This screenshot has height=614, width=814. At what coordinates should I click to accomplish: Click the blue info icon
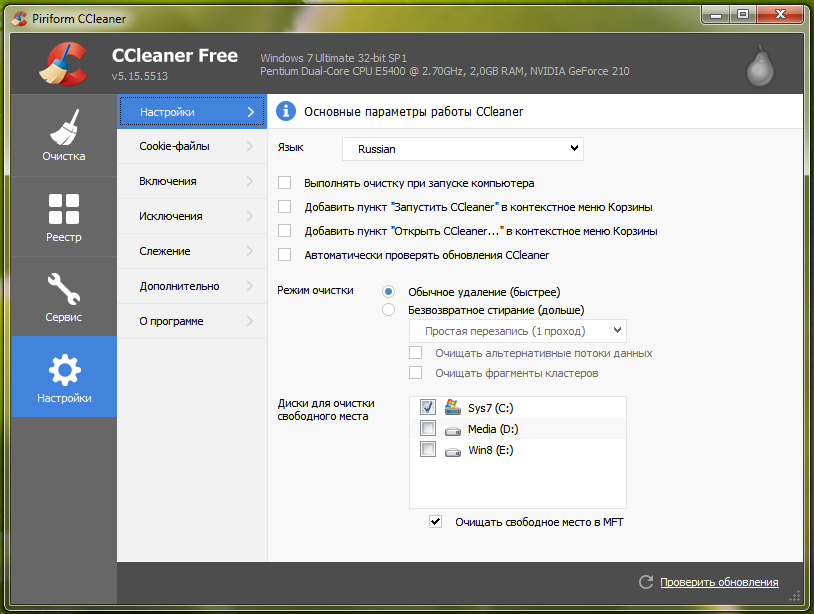(x=286, y=111)
